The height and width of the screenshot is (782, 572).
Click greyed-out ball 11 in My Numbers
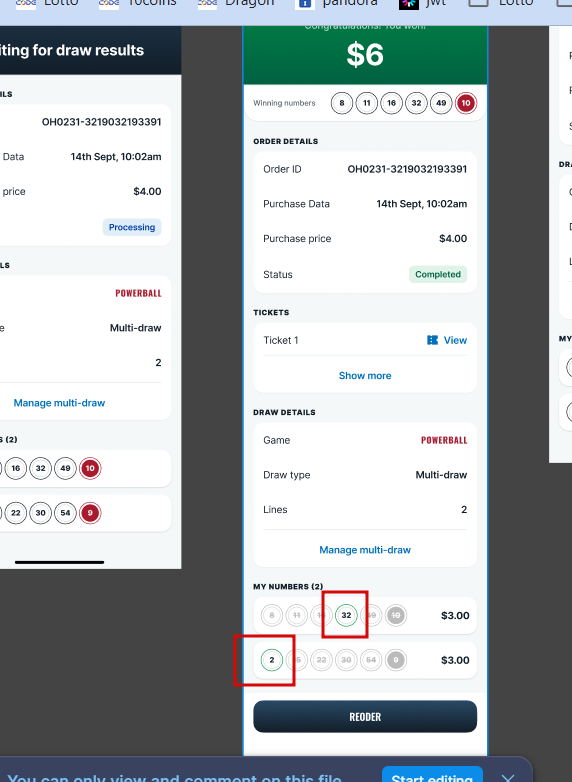coord(297,615)
